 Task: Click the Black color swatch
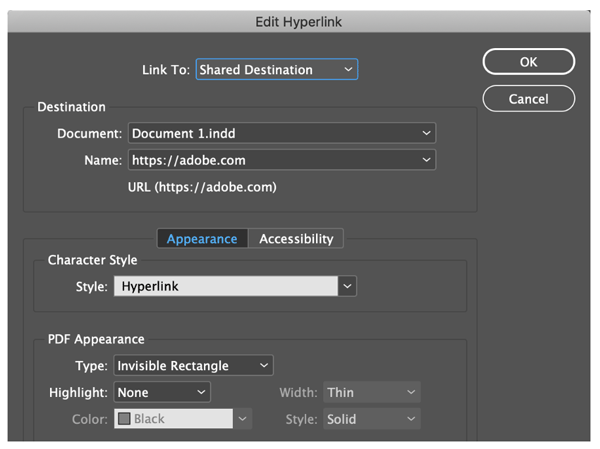(x=125, y=419)
